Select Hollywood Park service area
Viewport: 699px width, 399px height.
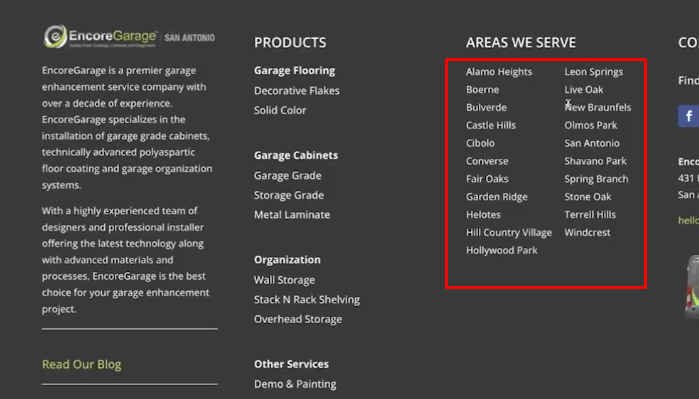coord(502,250)
